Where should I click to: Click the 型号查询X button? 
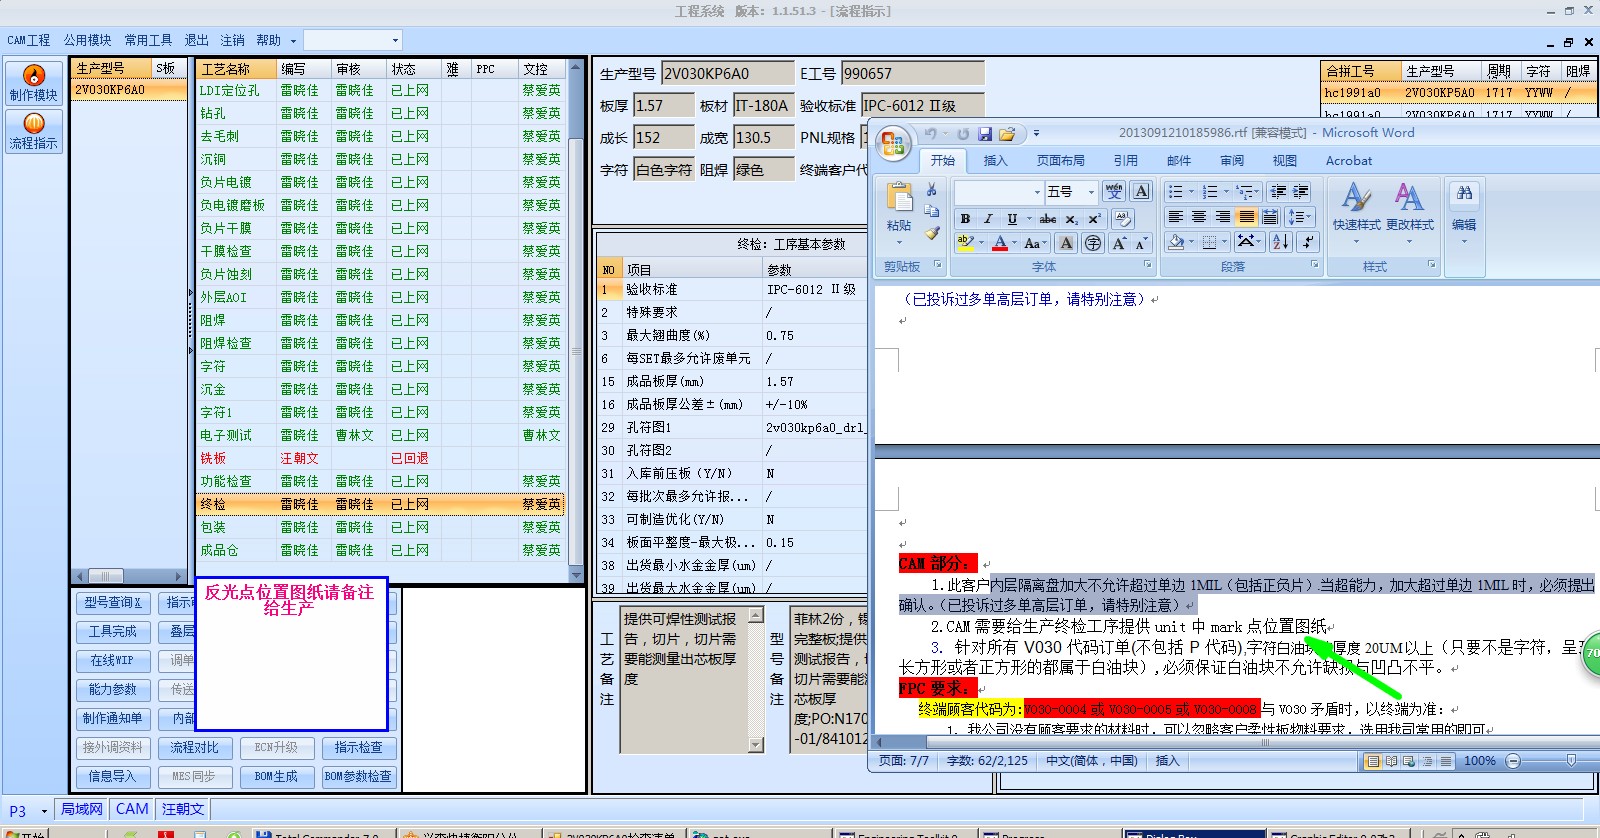(x=112, y=602)
